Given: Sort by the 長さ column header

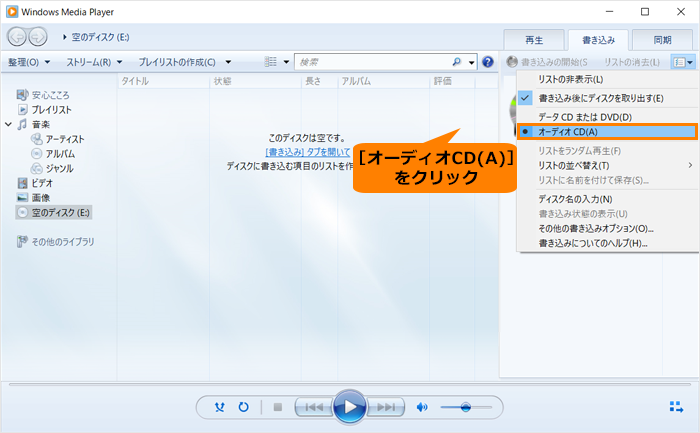Looking at the screenshot, I should pyautogui.click(x=320, y=81).
